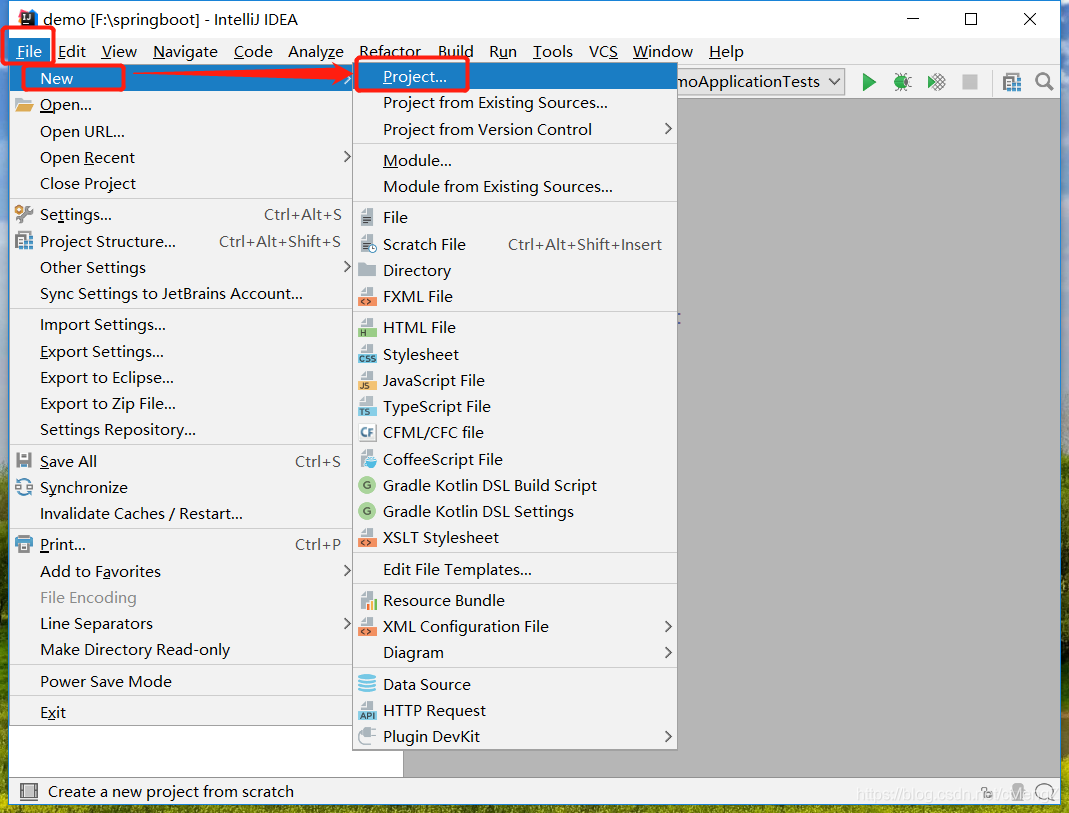
Task: Click the gray Stop square icon
Action: [x=969, y=82]
